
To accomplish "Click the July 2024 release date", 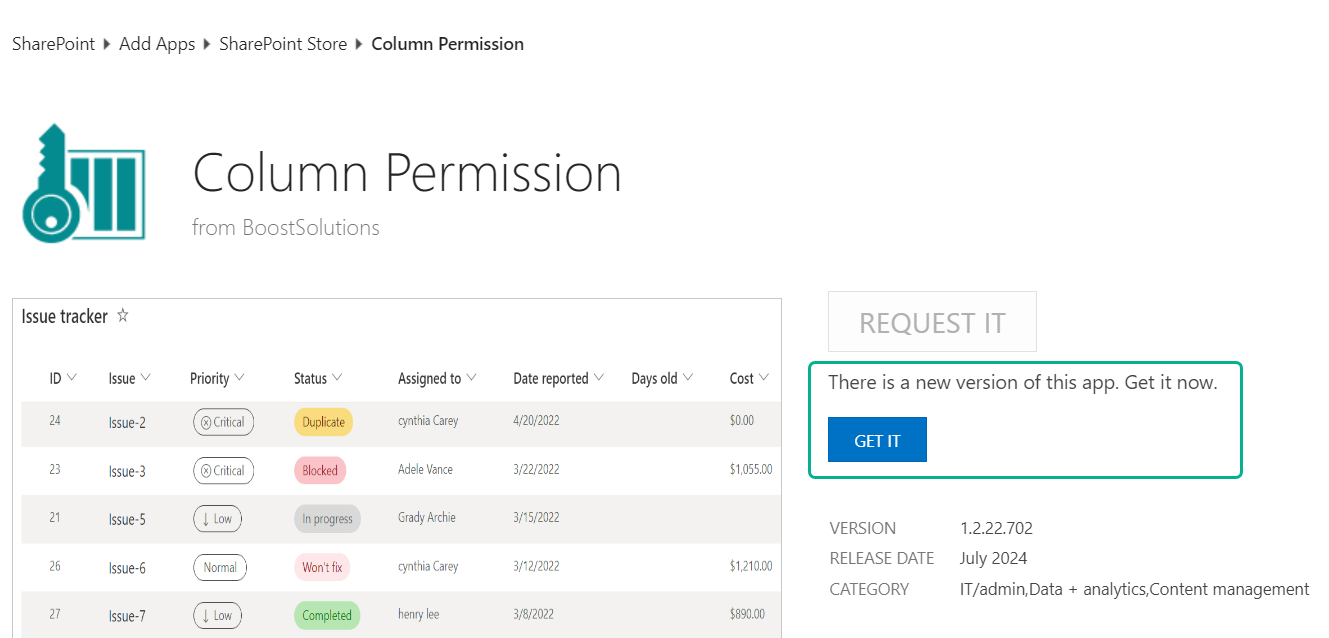I will (993, 558).
